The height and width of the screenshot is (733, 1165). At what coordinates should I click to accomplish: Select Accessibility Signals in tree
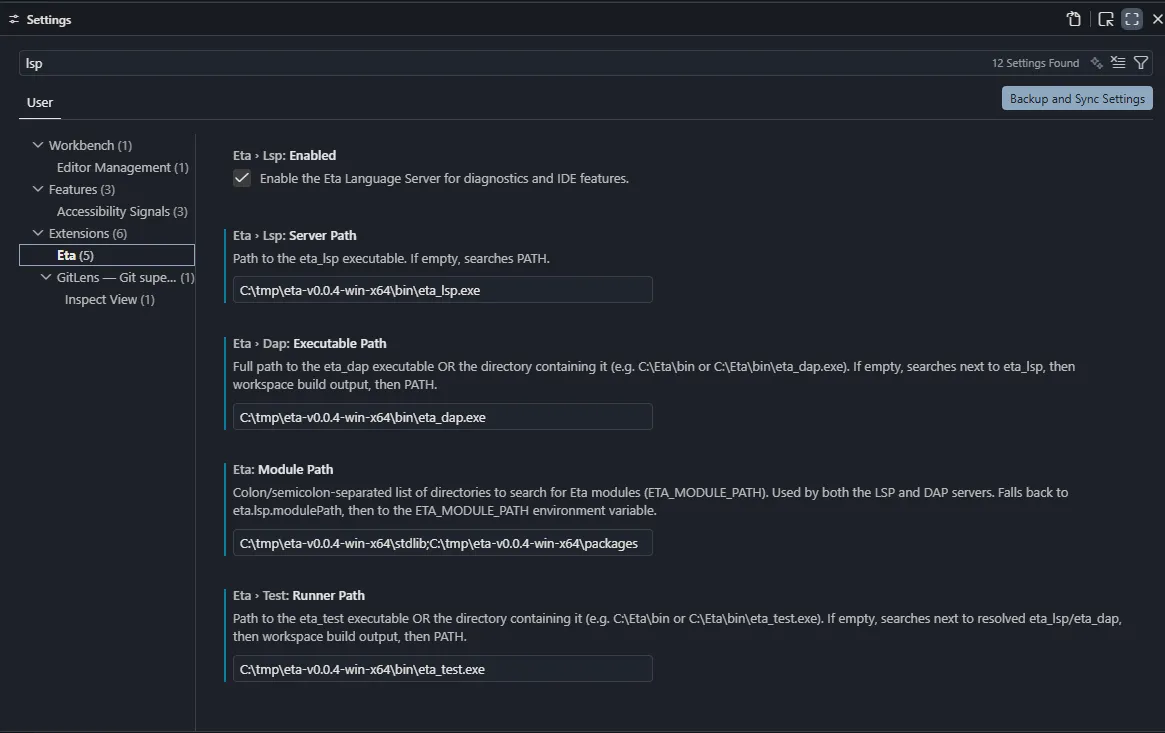point(122,212)
